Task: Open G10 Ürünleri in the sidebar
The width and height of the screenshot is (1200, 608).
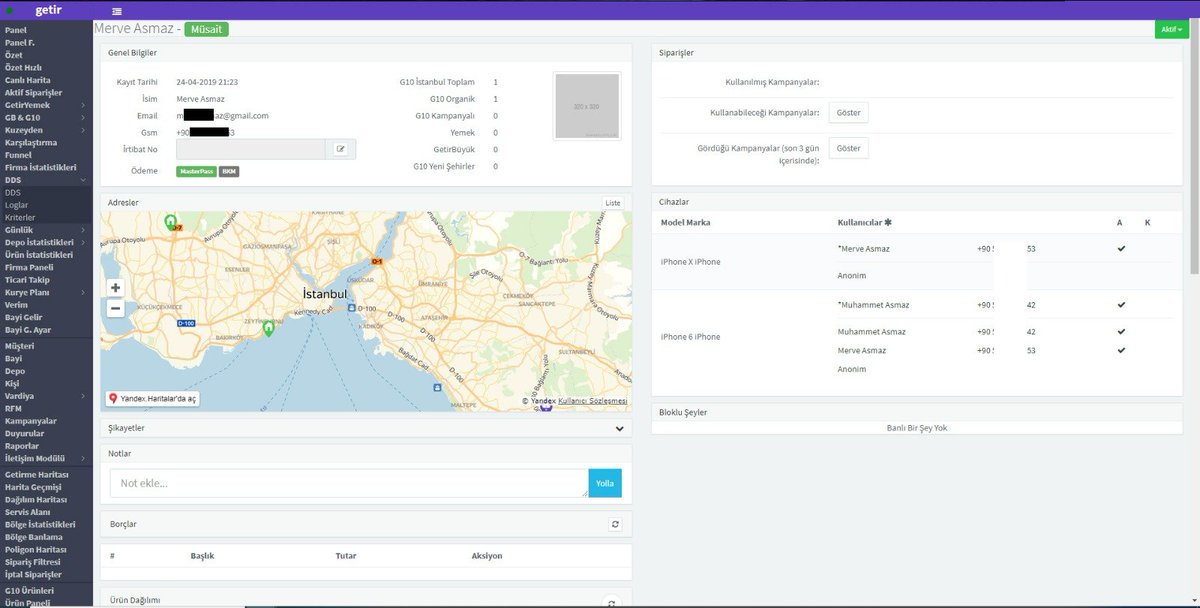Action: pyautogui.click(x=29, y=591)
